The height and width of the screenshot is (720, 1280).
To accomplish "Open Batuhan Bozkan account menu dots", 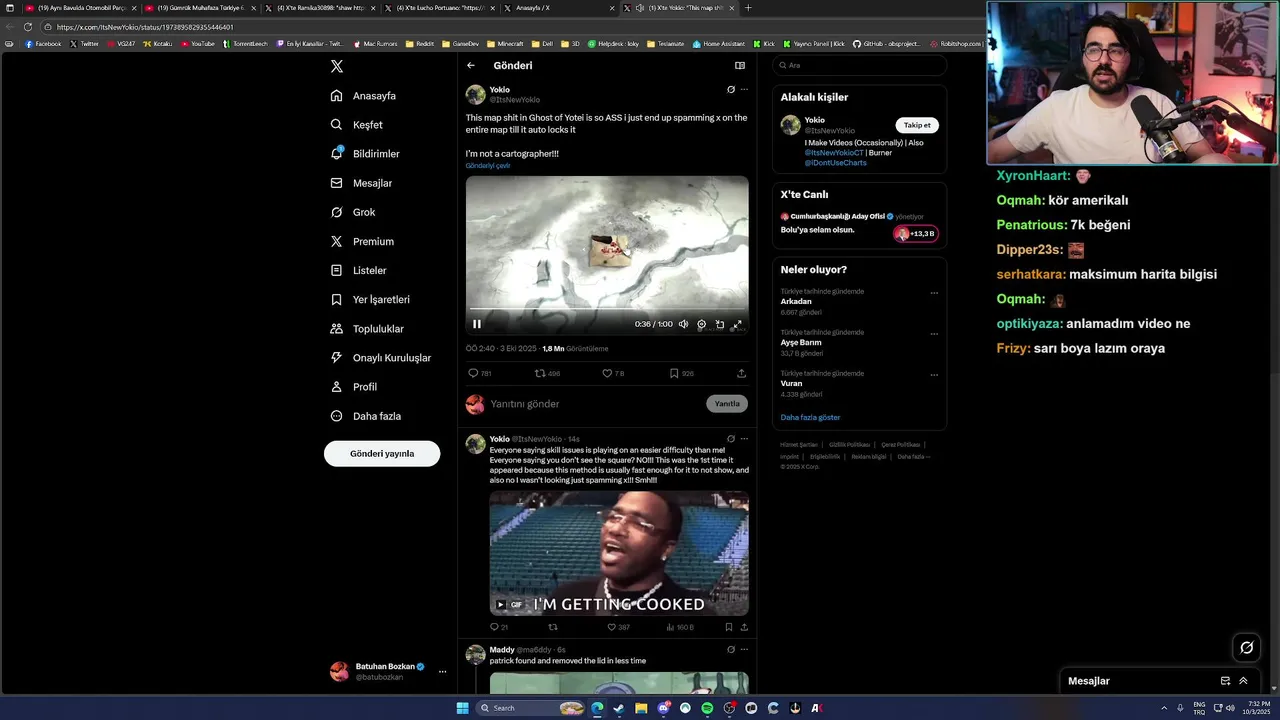I will [442, 672].
